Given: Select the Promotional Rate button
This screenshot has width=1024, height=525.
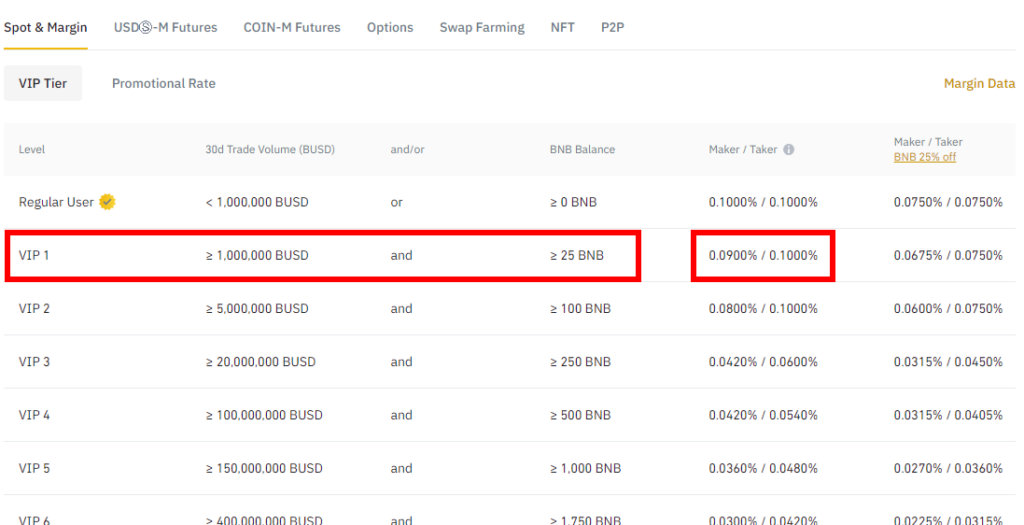Looking at the screenshot, I should pyautogui.click(x=164, y=84).
